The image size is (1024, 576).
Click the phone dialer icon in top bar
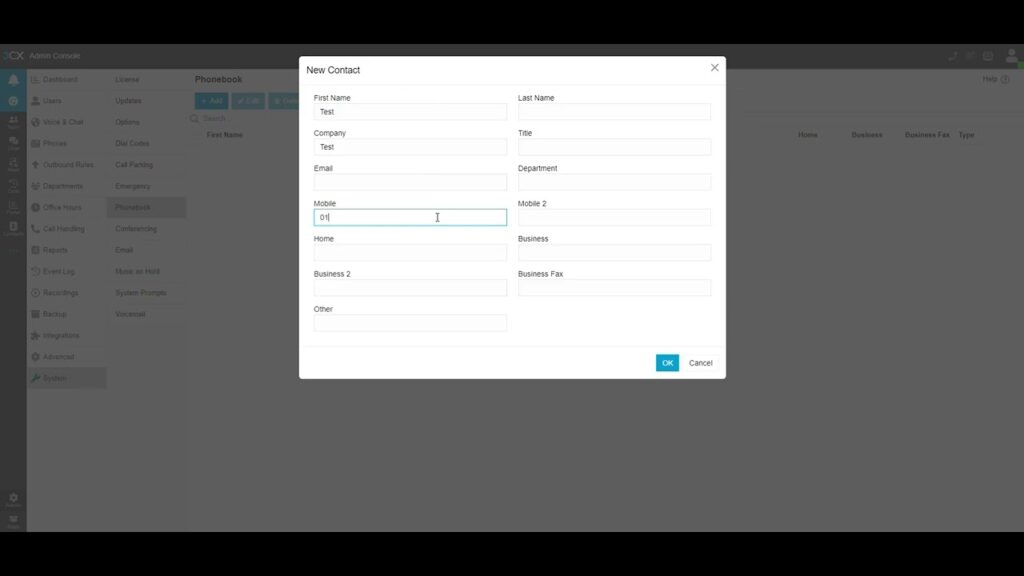952,56
